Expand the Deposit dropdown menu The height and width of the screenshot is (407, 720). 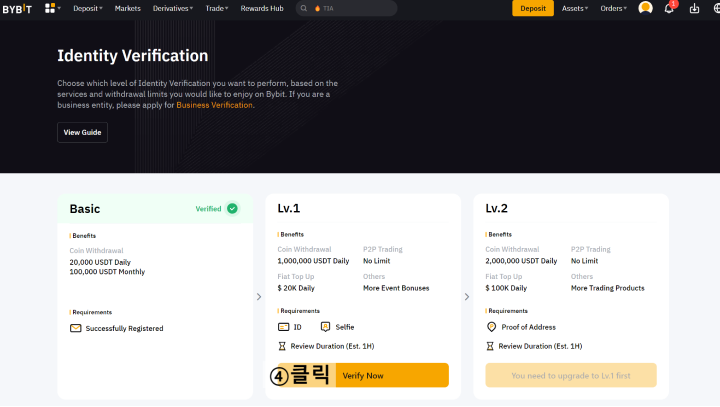tap(88, 8)
